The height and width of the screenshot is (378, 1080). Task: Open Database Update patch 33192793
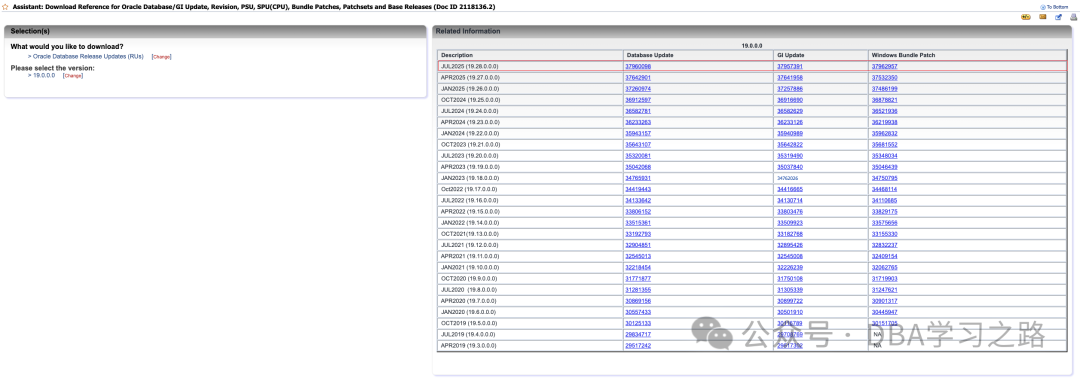click(638, 233)
